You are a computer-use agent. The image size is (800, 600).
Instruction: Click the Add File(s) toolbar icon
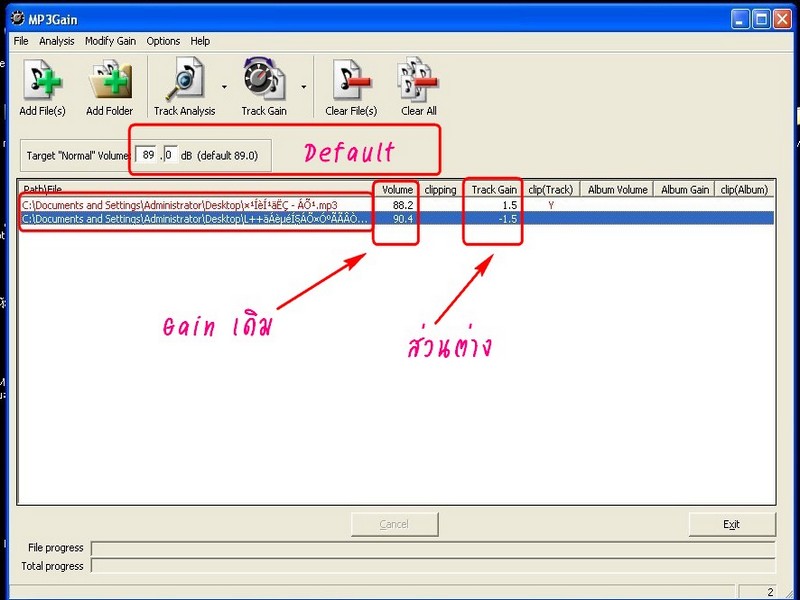coord(42,80)
